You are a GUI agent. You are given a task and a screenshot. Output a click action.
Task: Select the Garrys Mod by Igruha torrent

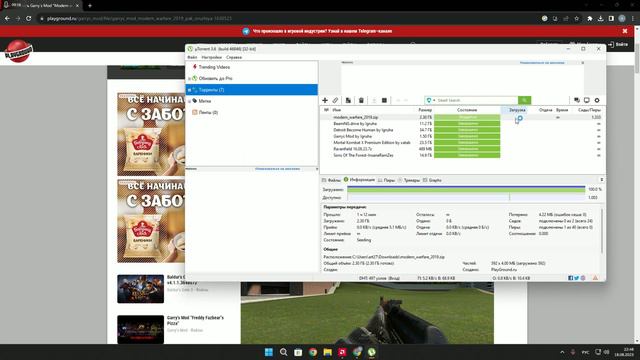[x=461, y=136]
